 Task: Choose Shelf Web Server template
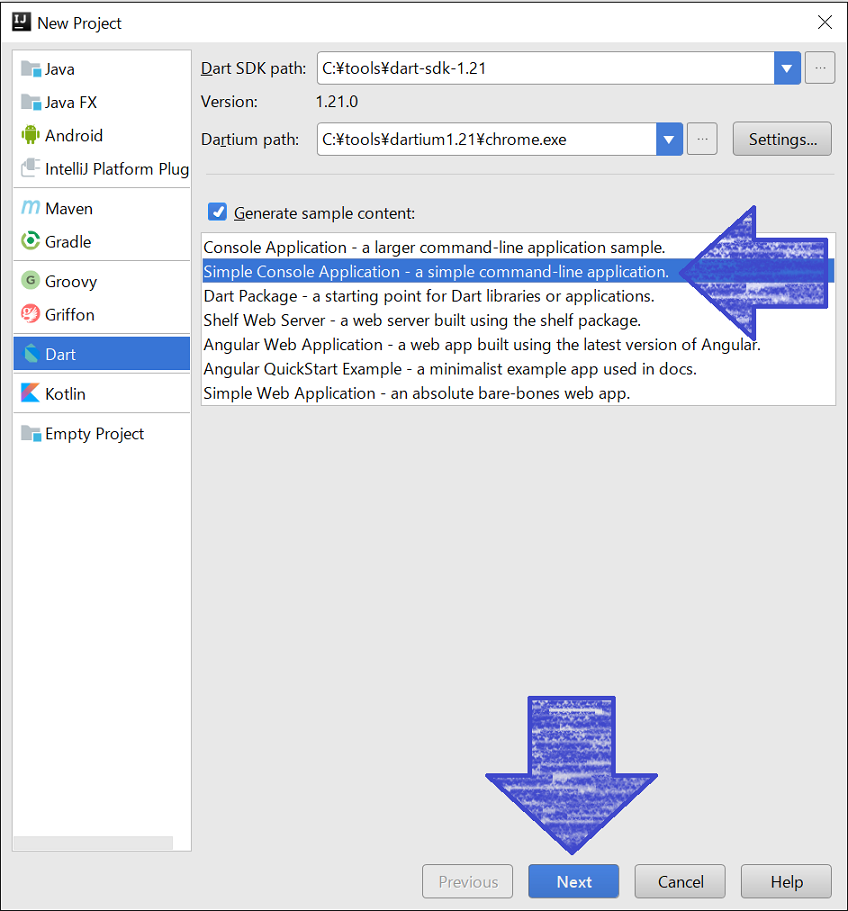(518, 320)
